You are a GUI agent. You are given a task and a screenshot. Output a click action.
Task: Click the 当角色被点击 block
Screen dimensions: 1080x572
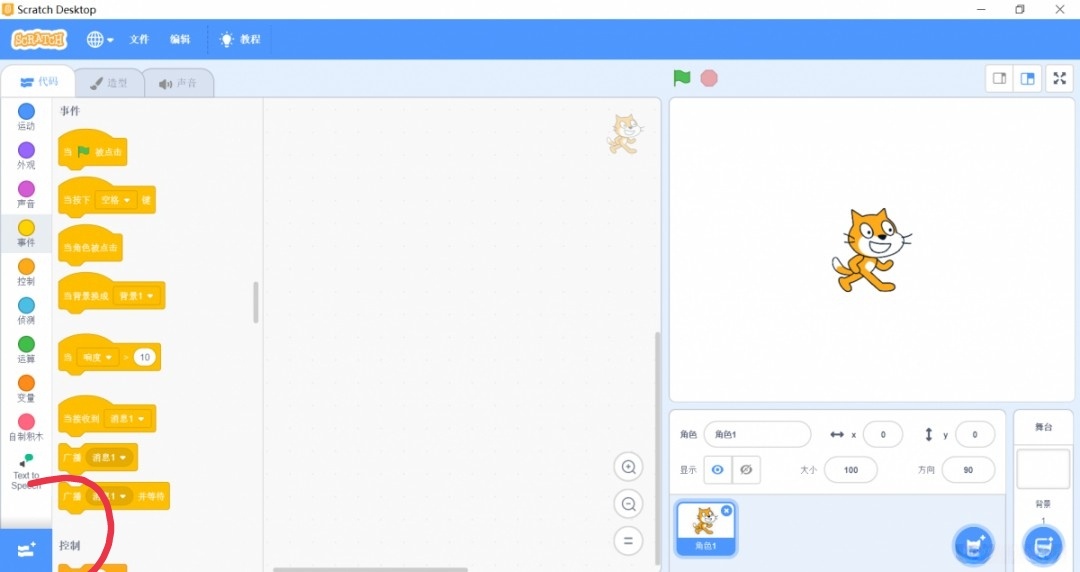90,245
